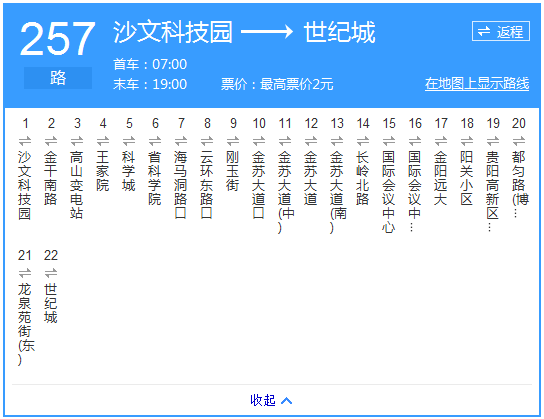Click the transfer icon above stop 云环东路口
This screenshot has width=544, height=419.
pyautogui.click(x=207, y=141)
